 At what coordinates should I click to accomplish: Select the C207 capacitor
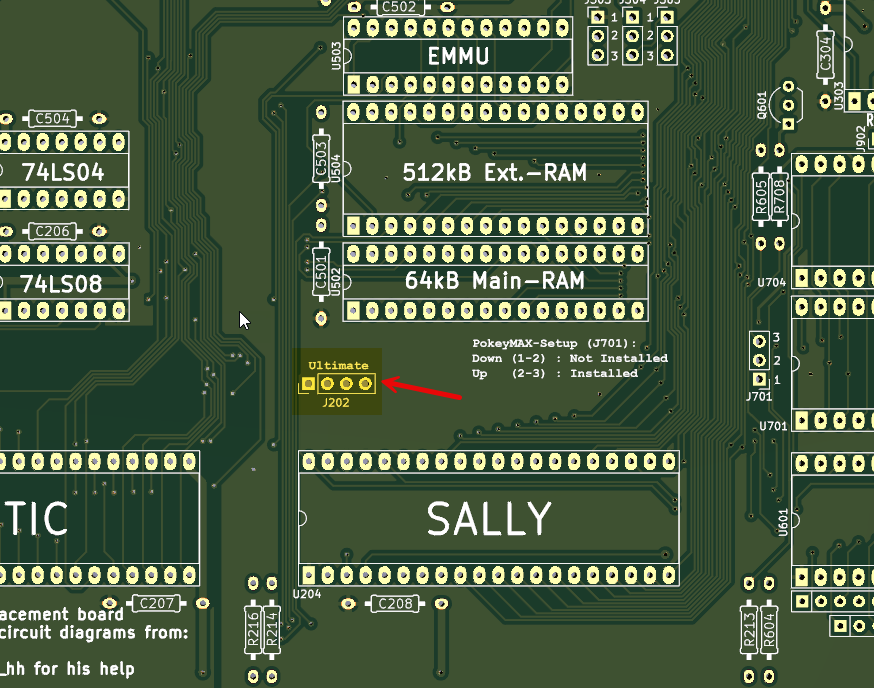pyautogui.click(x=158, y=603)
